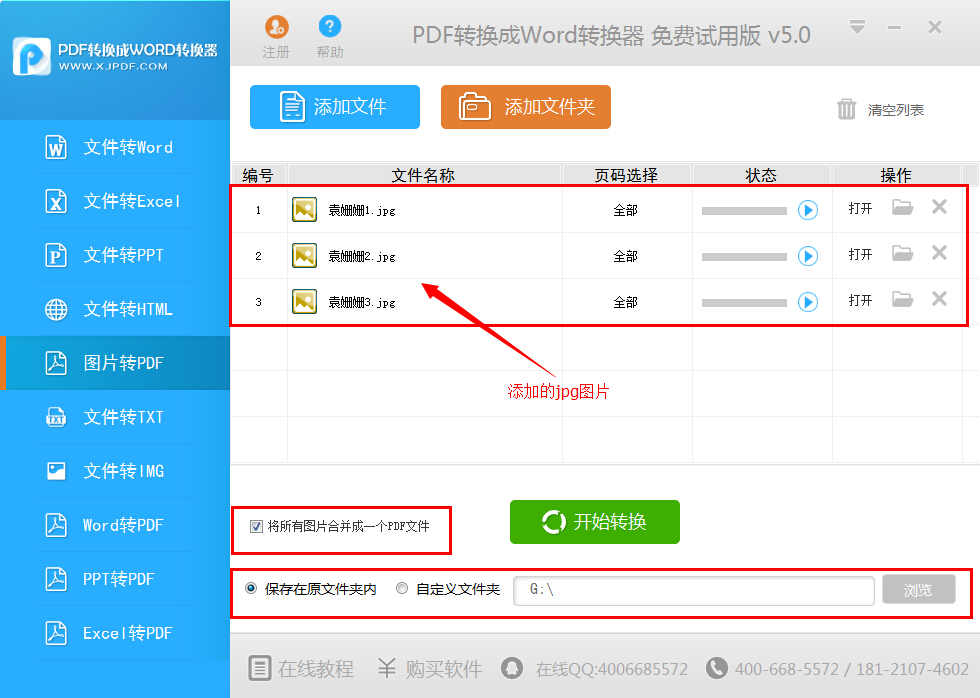Select file name 袁姗姗1.jpg

pyautogui.click(x=362, y=210)
